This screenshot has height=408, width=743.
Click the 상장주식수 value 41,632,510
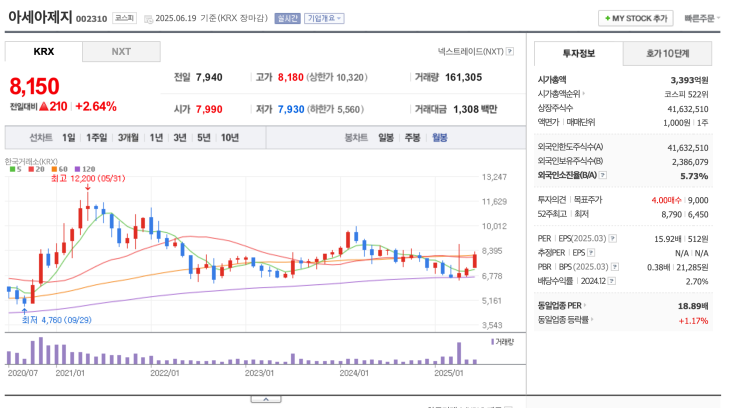[x=688, y=109]
